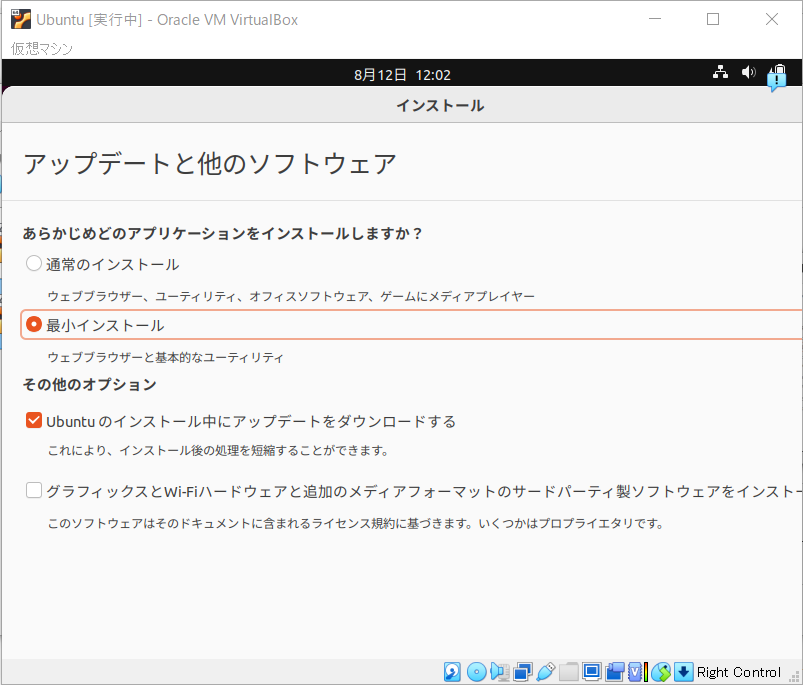This screenshot has width=803, height=685.
Task: Click the keyboard capture arrow icon
Action: coord(684,672)
